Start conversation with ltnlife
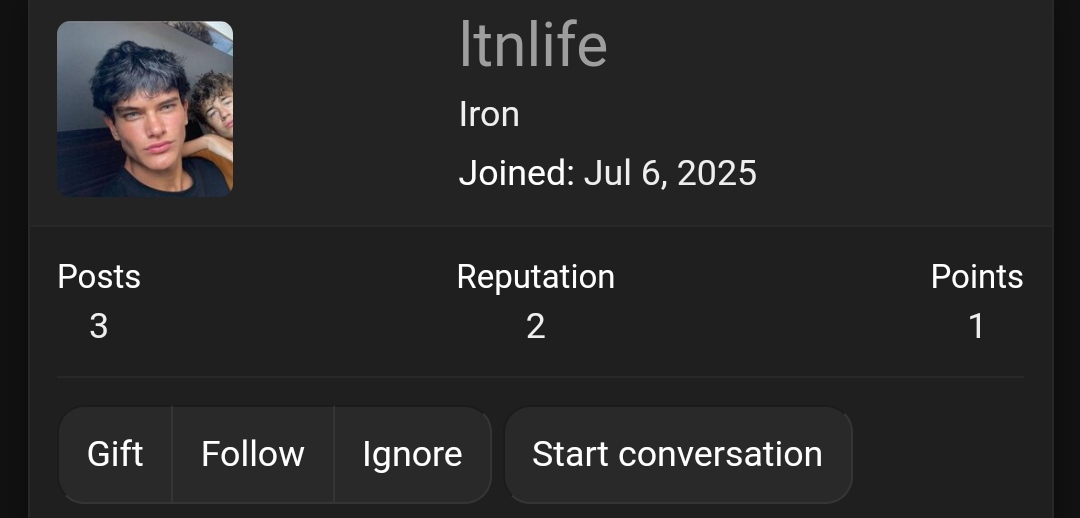1080x518 pixels. (x=678, y=455)
